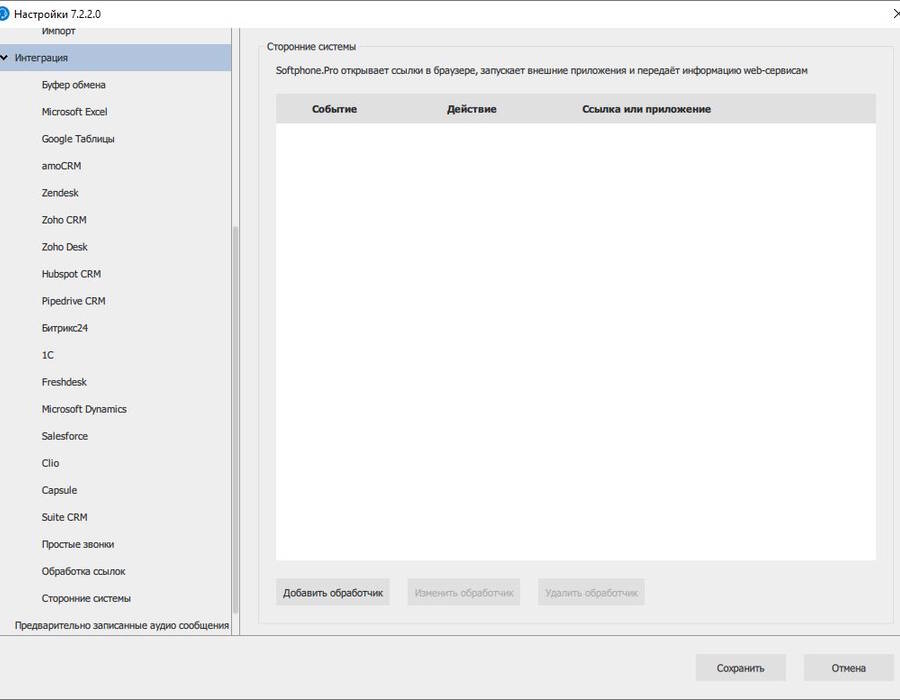Open Zoho Desk settings
900x700 pixels.
[64, 247]
